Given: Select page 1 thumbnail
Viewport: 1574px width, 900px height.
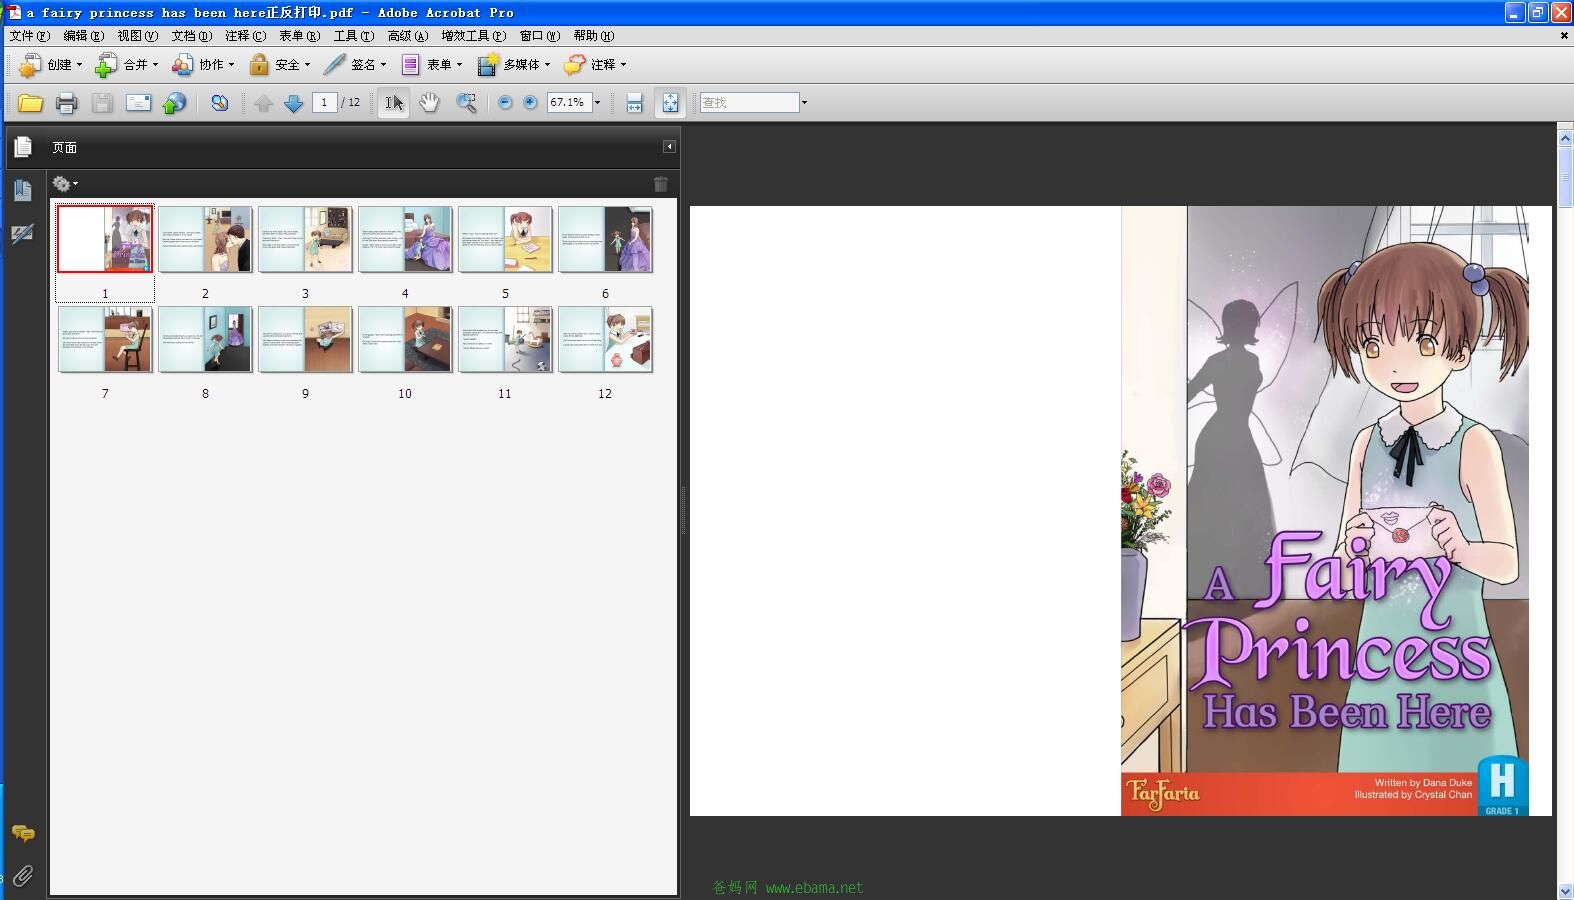Looking at the screenshot, I should tap(105, 239).
